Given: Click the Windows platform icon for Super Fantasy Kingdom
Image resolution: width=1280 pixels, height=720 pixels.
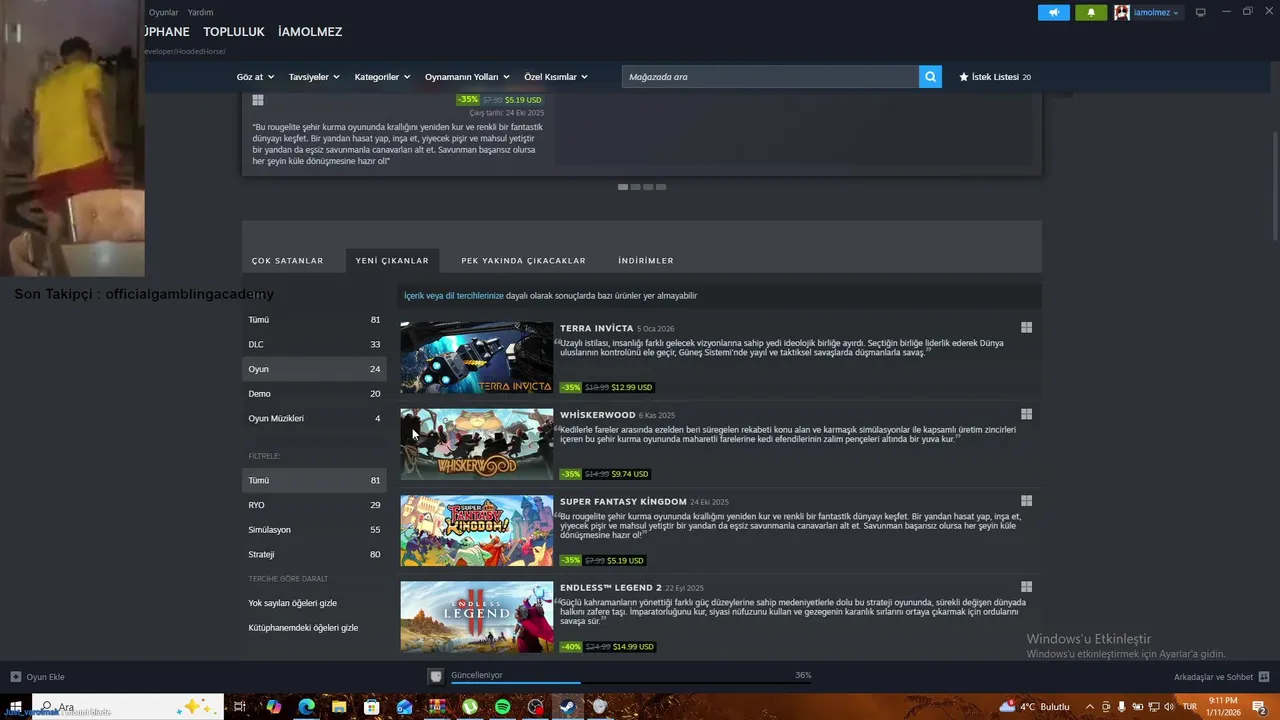Looking at the screenshot, I should 1026,501.
